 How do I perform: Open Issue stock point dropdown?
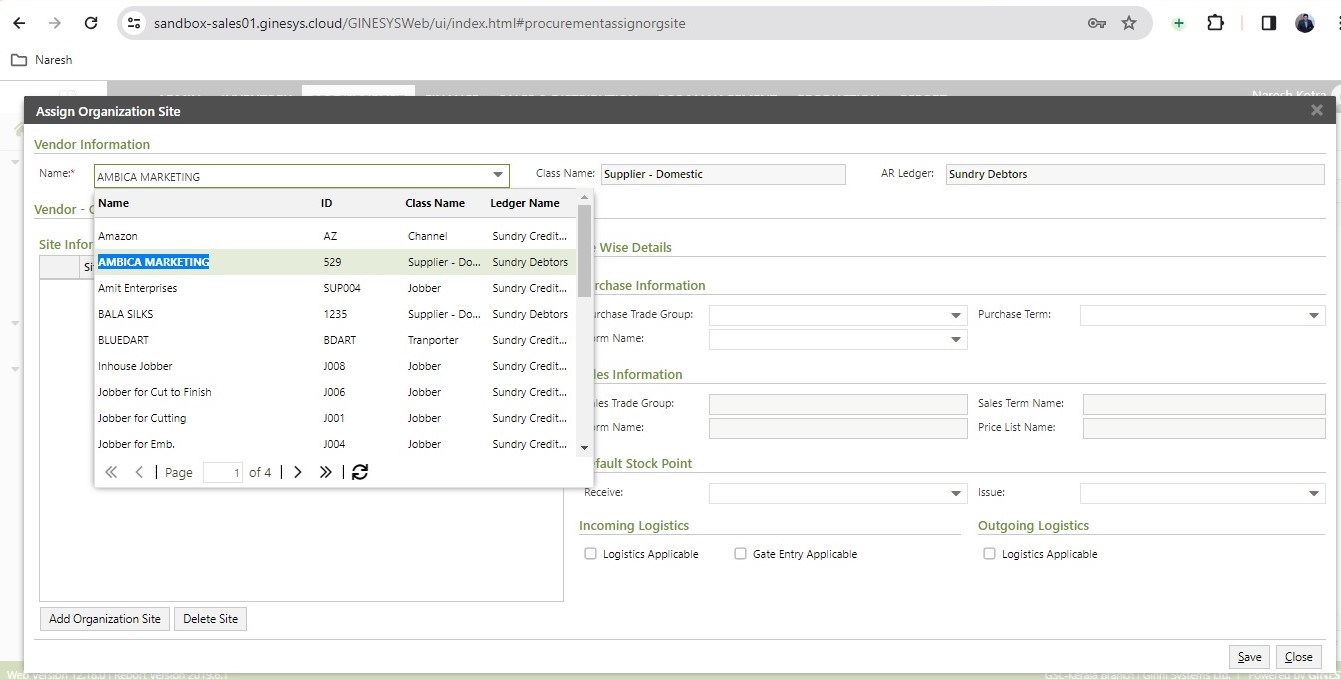pos(1314,493)
